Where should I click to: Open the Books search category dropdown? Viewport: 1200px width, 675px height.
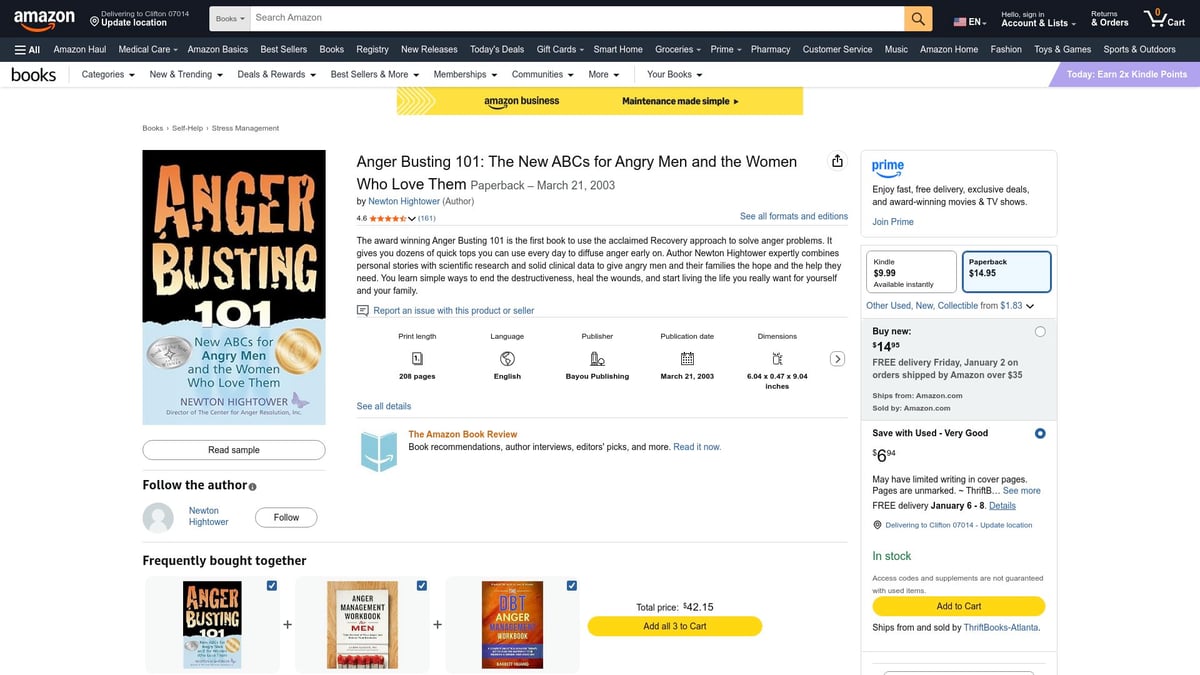229,17
